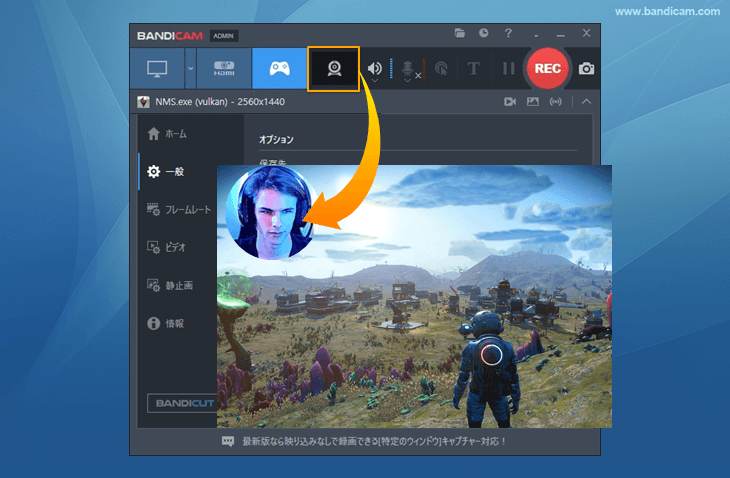Collapse panel with chevron up arrow
This screenshot has height=478, width=730.
point(586,101)
